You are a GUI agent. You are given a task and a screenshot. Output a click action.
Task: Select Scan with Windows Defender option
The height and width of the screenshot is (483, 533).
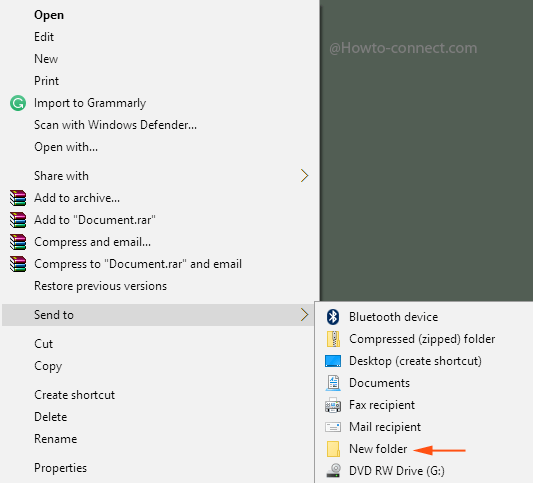click(x=116, y=125)
